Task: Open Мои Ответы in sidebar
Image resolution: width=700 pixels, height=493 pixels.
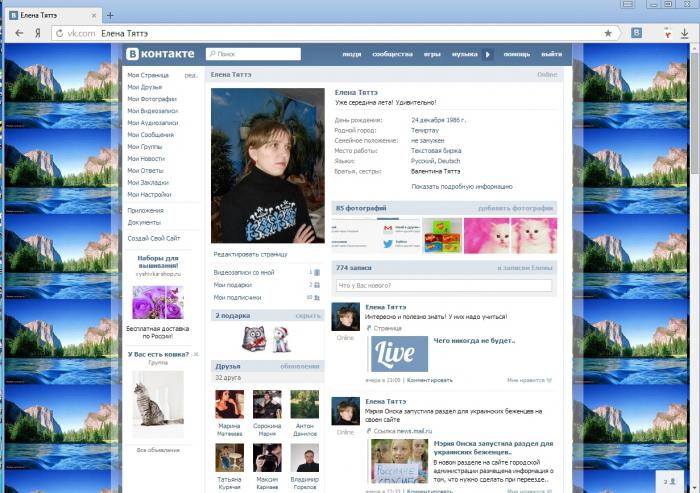Action: pyautogui.click(x=146, y=171)
